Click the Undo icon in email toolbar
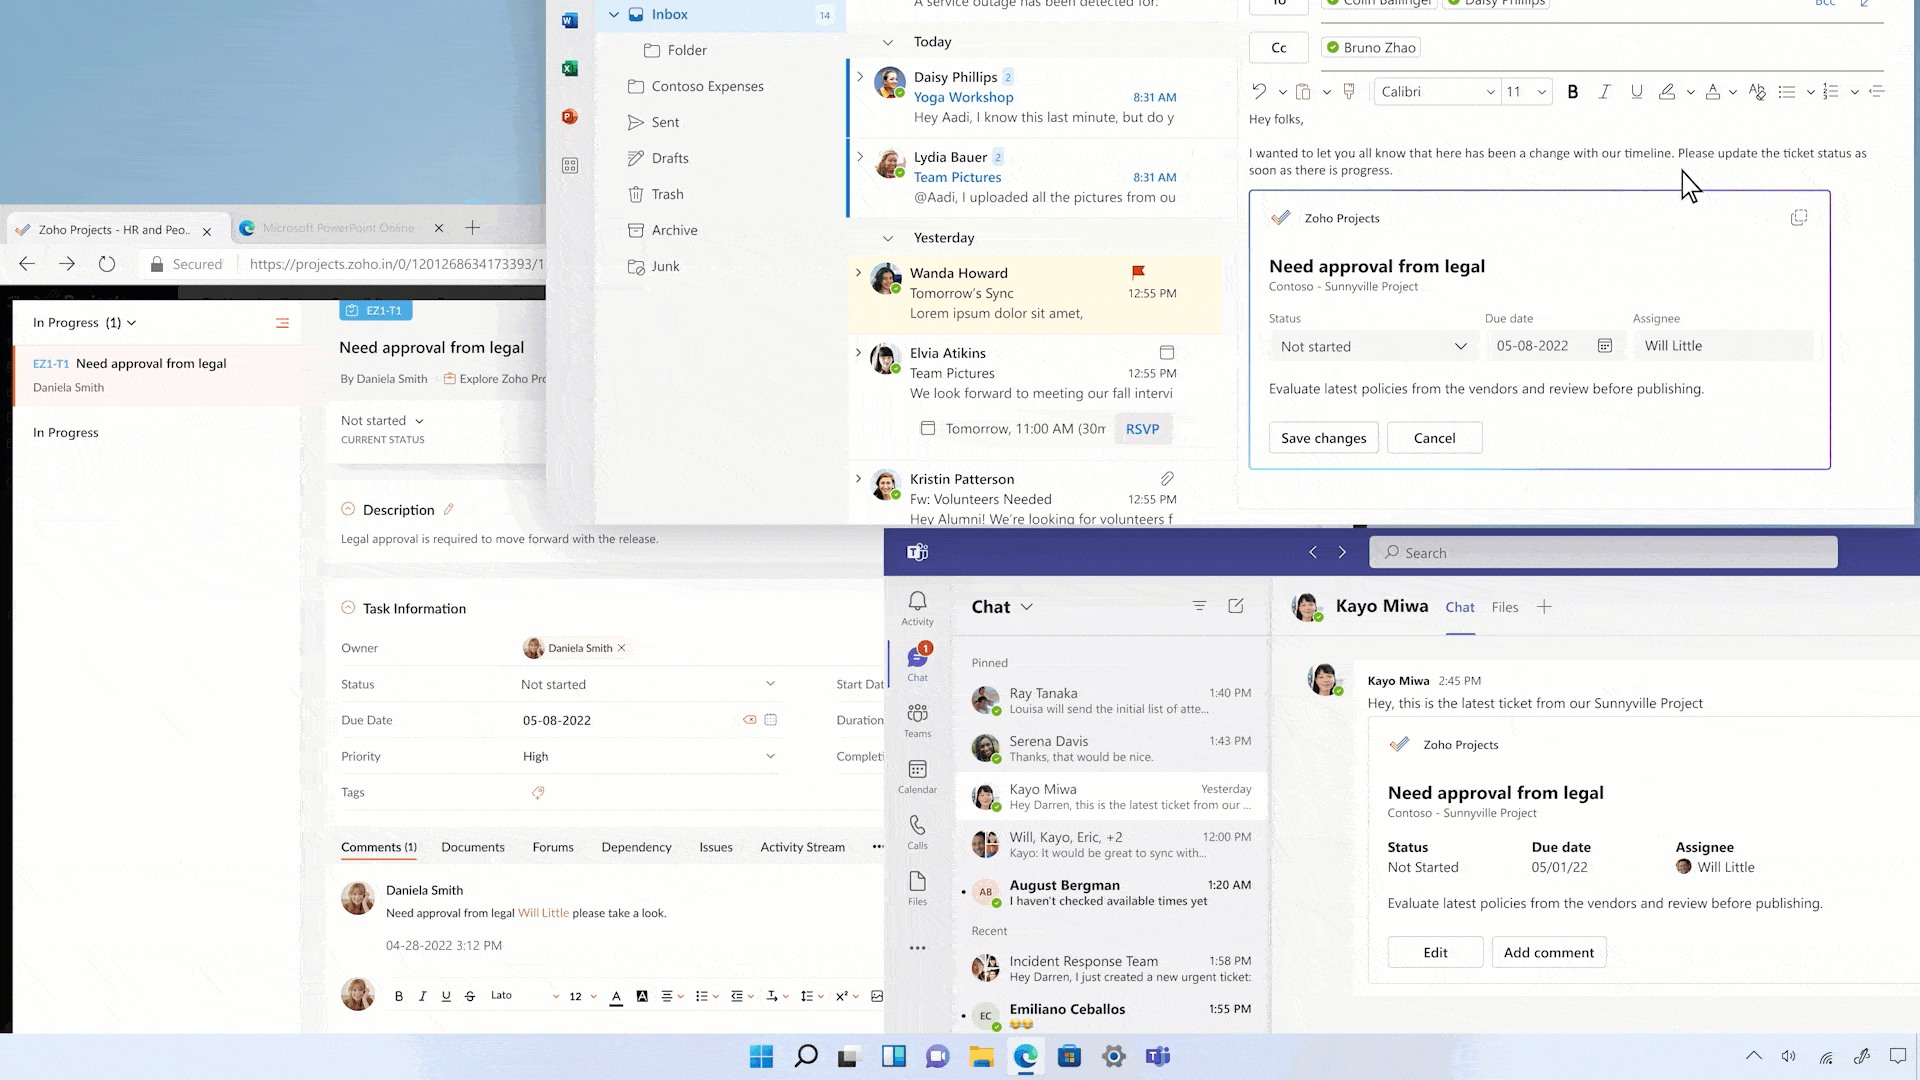 [x=1258, y=91]
